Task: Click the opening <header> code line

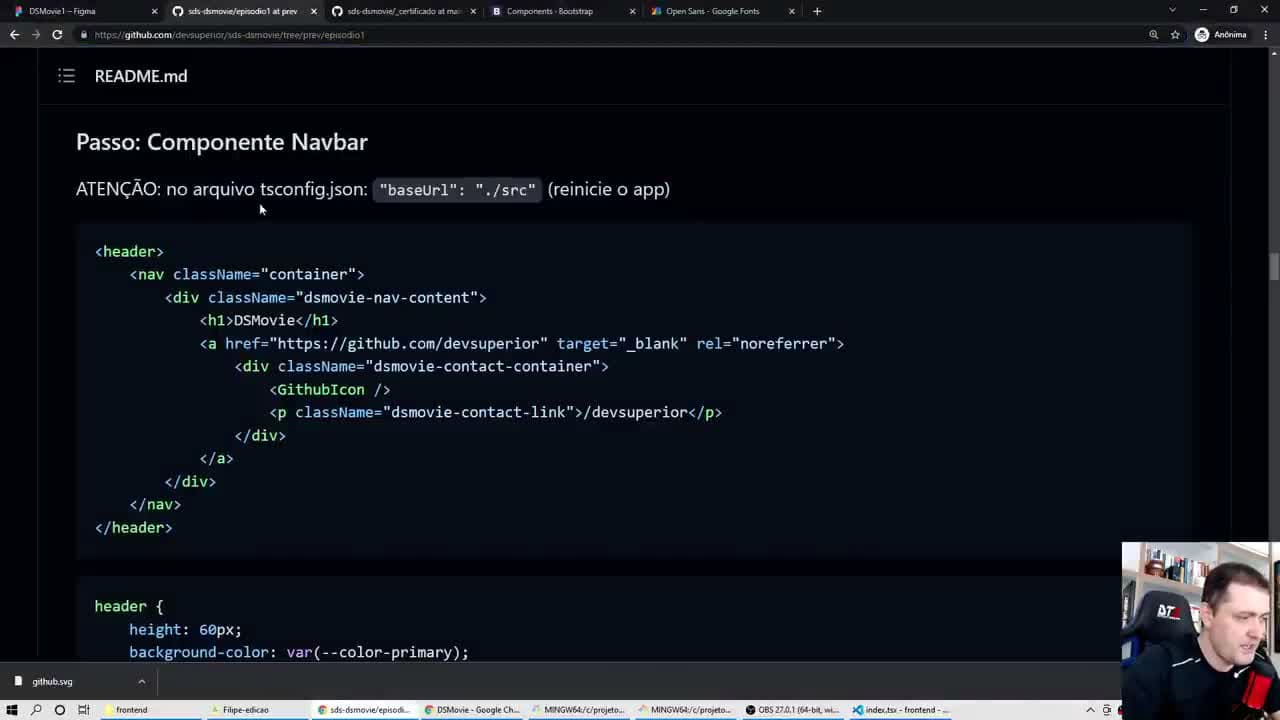Action: coord(129,251)
